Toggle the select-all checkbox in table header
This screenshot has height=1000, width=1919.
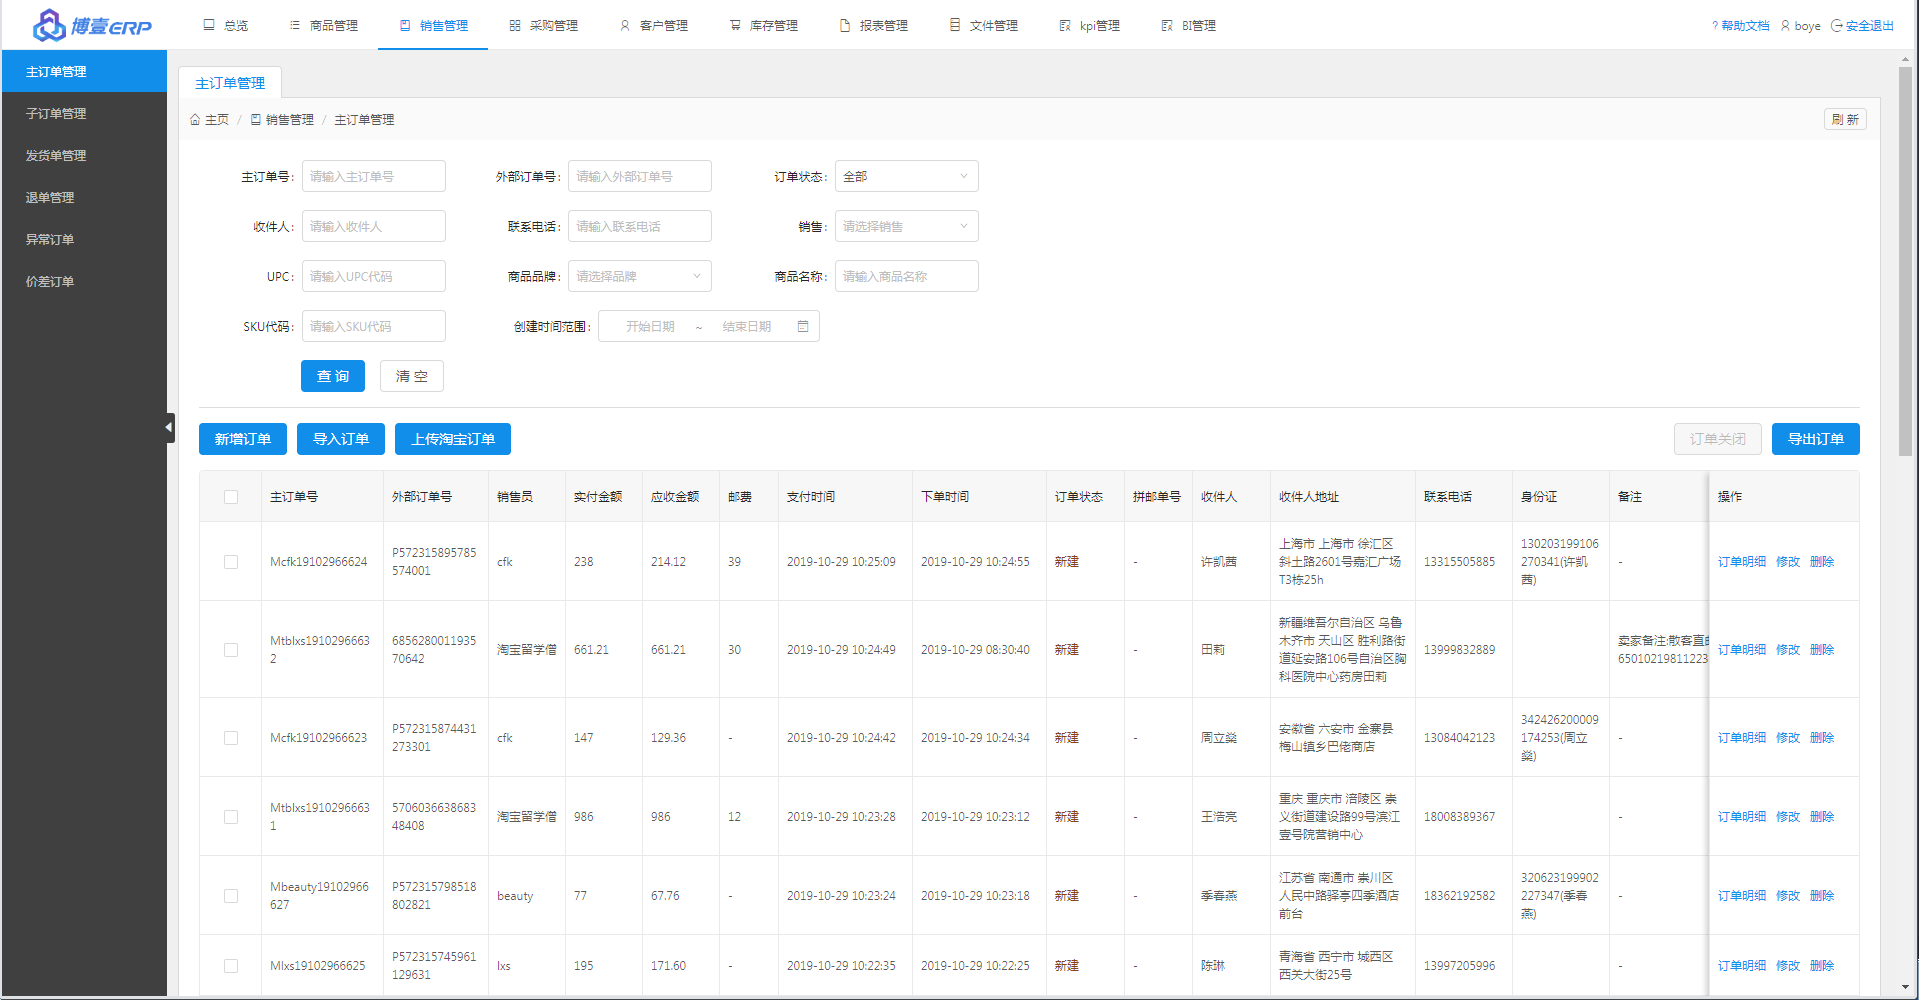(231, 497)
